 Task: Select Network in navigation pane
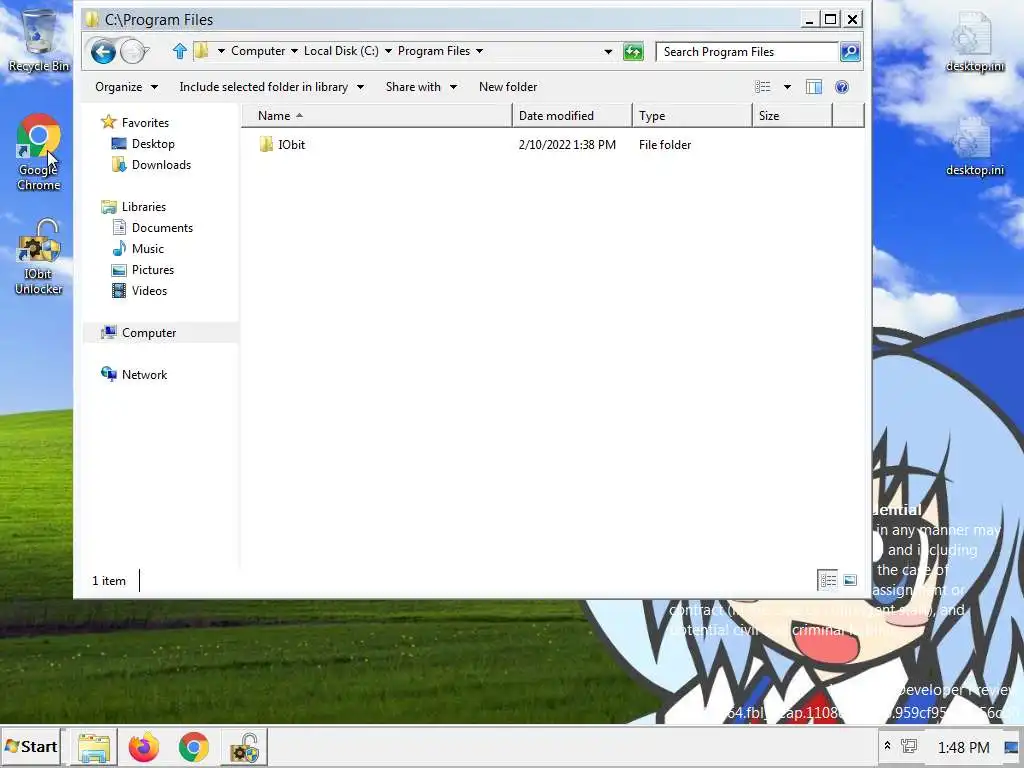click(144, 375)
